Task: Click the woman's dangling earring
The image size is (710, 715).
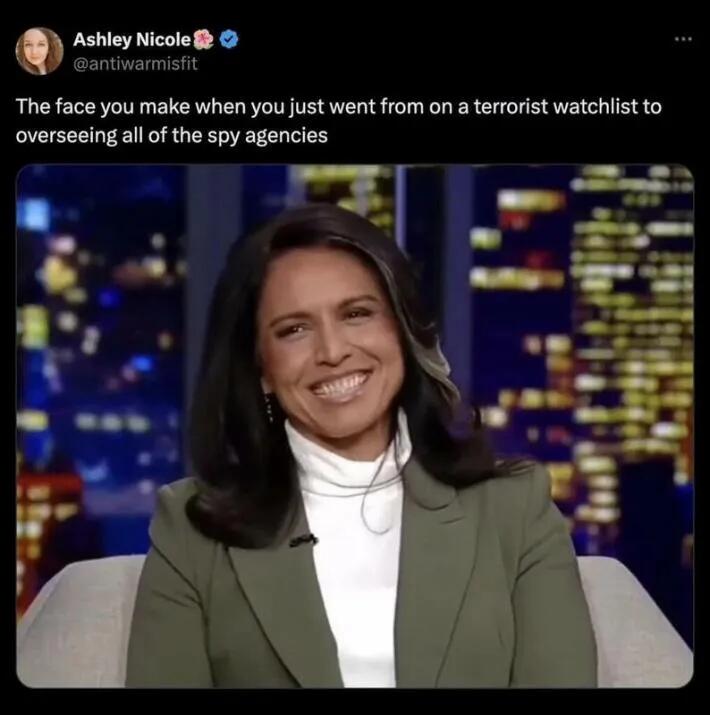Action: pyautogui.click(x=268, y=407)
